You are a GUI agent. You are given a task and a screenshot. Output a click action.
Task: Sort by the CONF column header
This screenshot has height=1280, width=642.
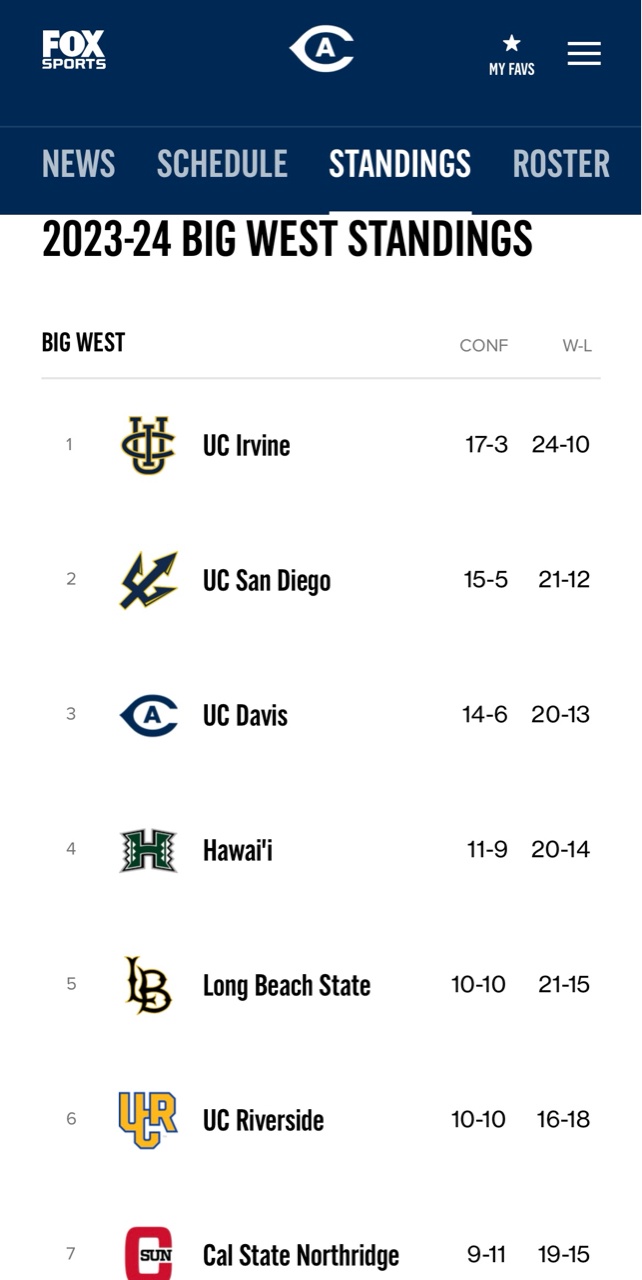[x=484, y=346]
